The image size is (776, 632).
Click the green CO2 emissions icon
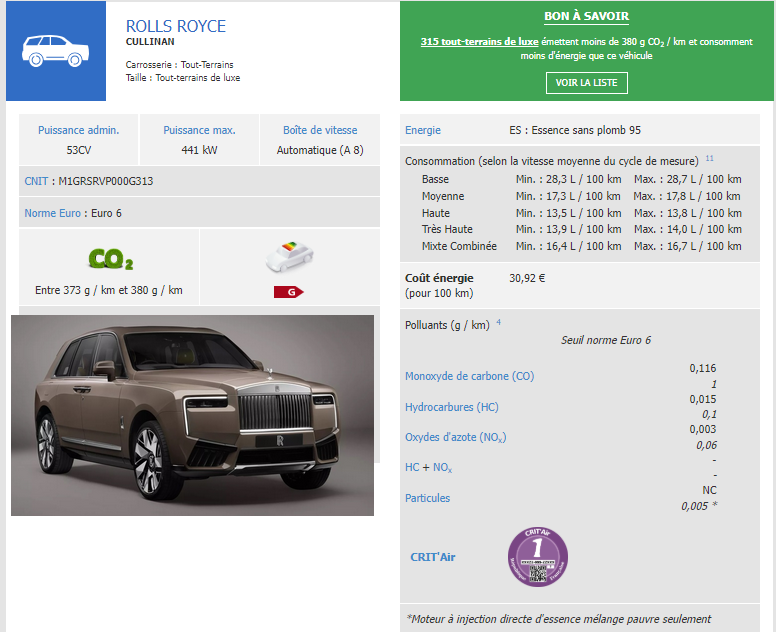click(111, 259)
